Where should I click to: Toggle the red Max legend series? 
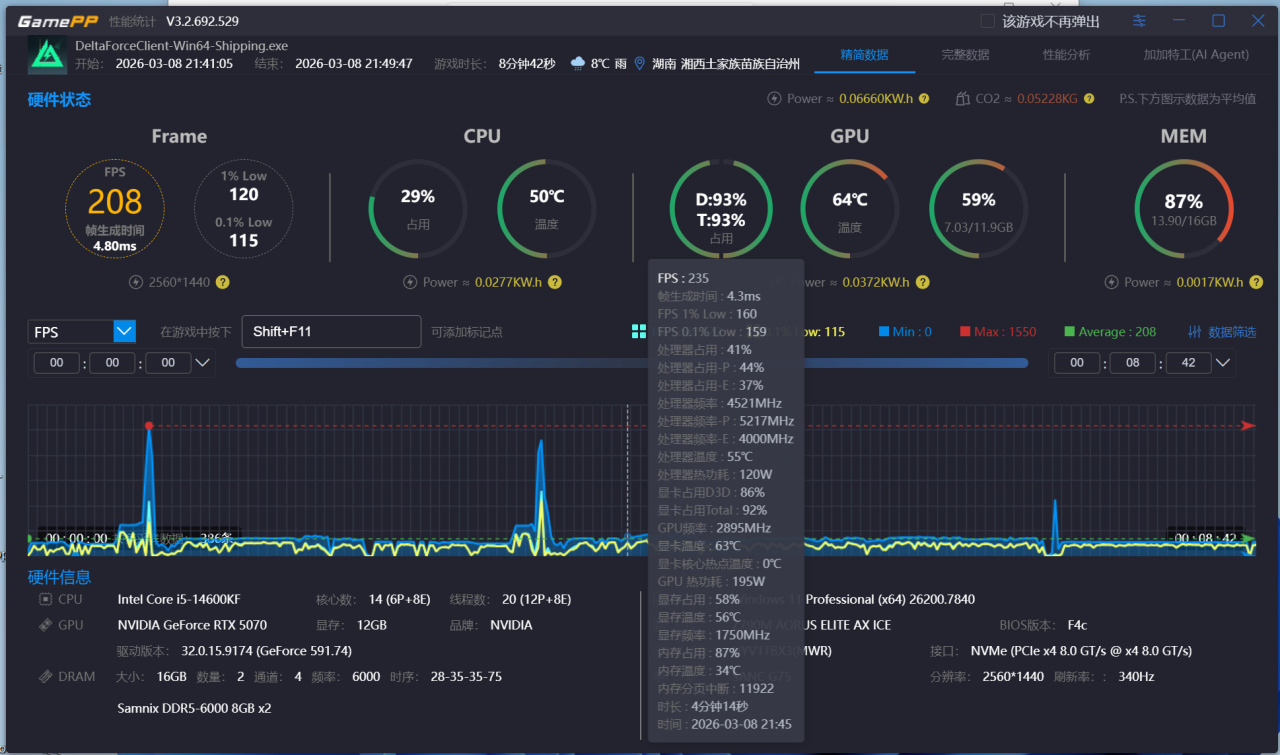point(998,331)
